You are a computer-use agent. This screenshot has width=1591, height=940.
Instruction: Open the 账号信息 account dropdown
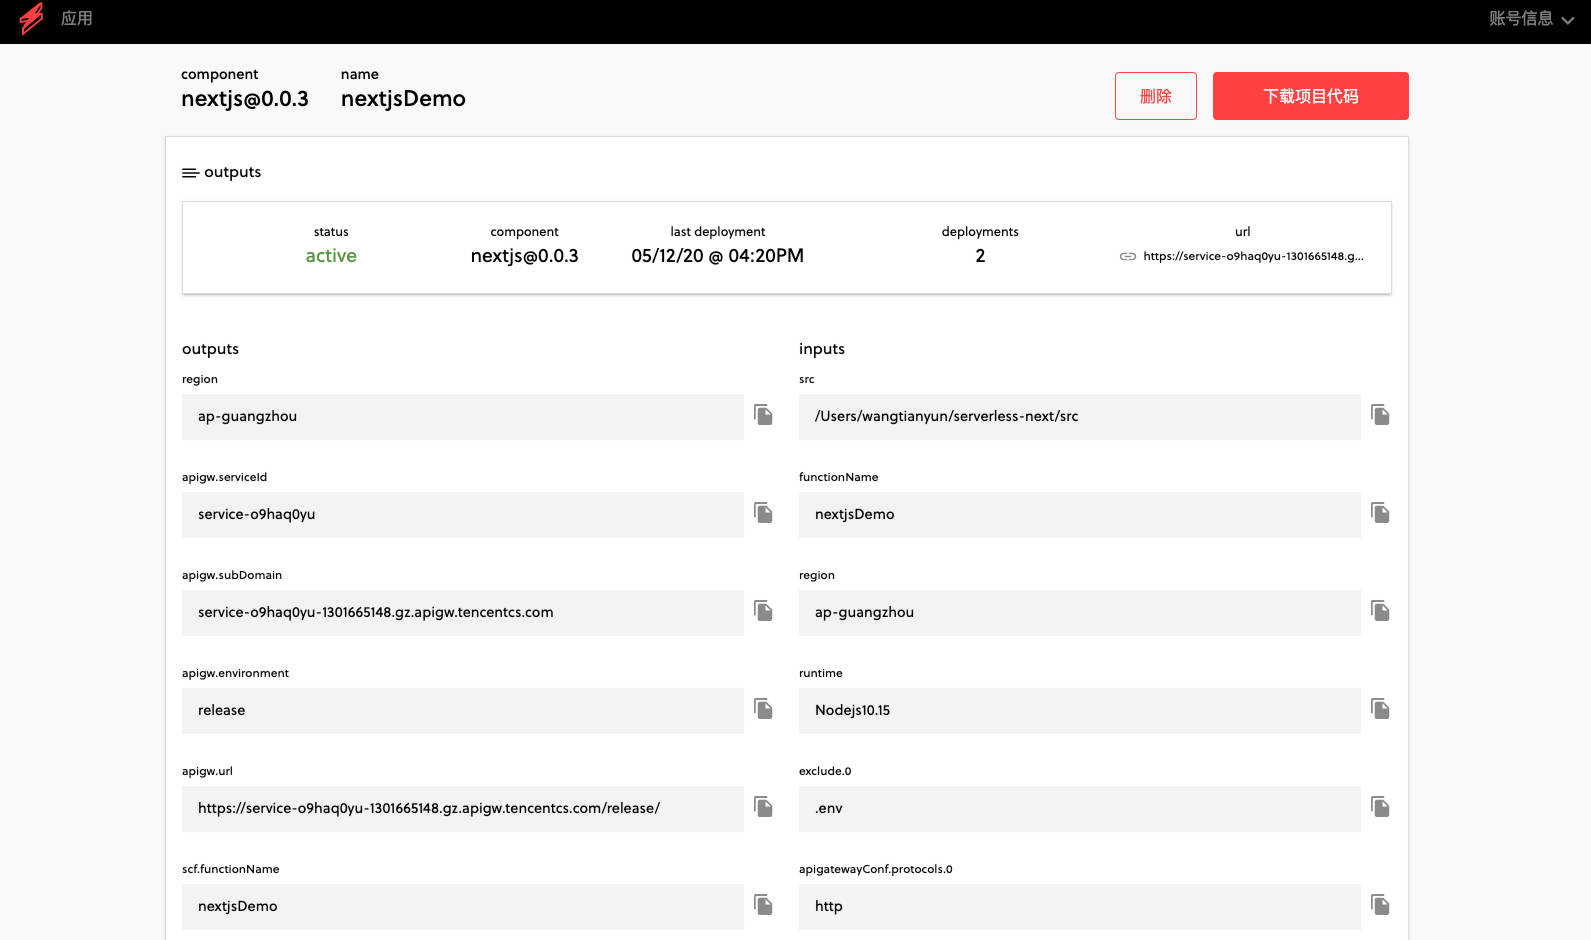tap(1530, 19)
